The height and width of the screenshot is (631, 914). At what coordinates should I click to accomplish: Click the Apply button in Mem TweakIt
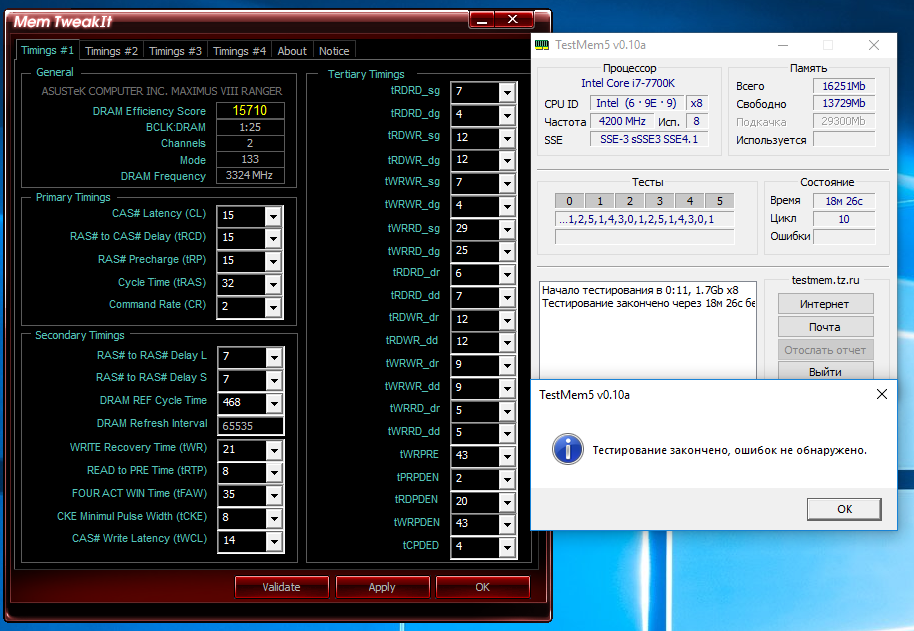(382, 587)
